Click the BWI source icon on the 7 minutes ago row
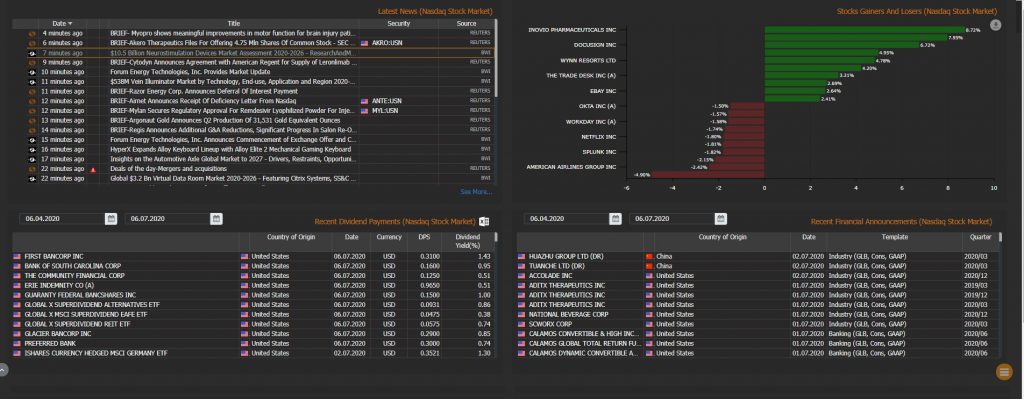Viewport: 1024px width, 399px height. pos(32,53)
